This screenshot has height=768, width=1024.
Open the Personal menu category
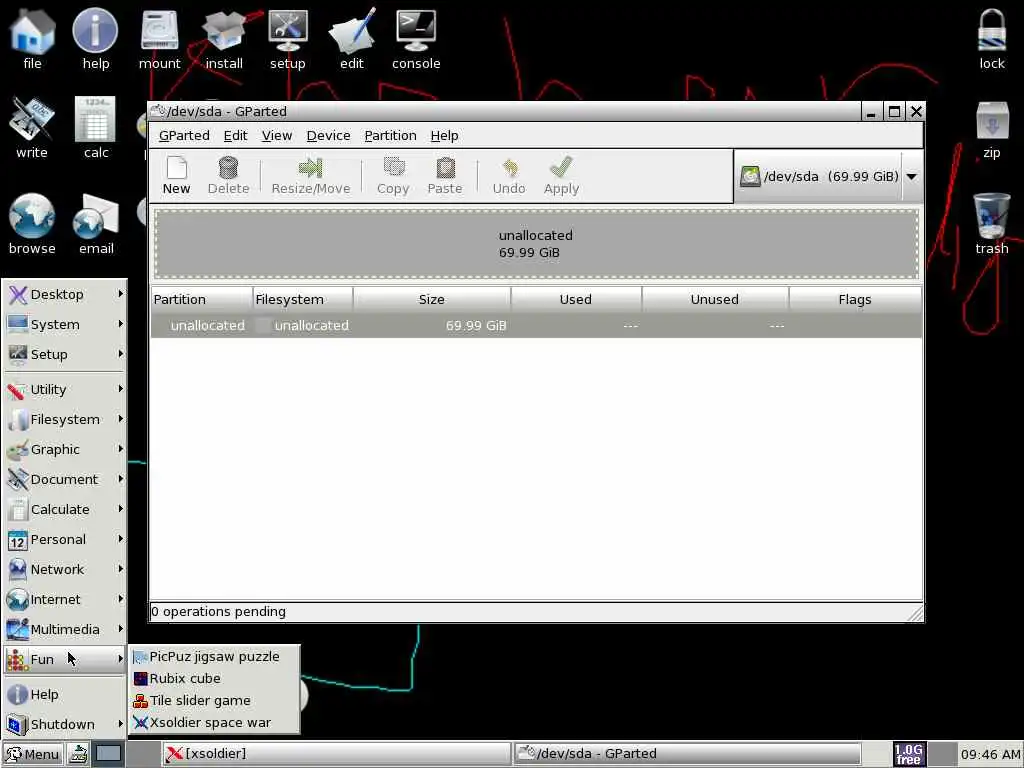65,539
